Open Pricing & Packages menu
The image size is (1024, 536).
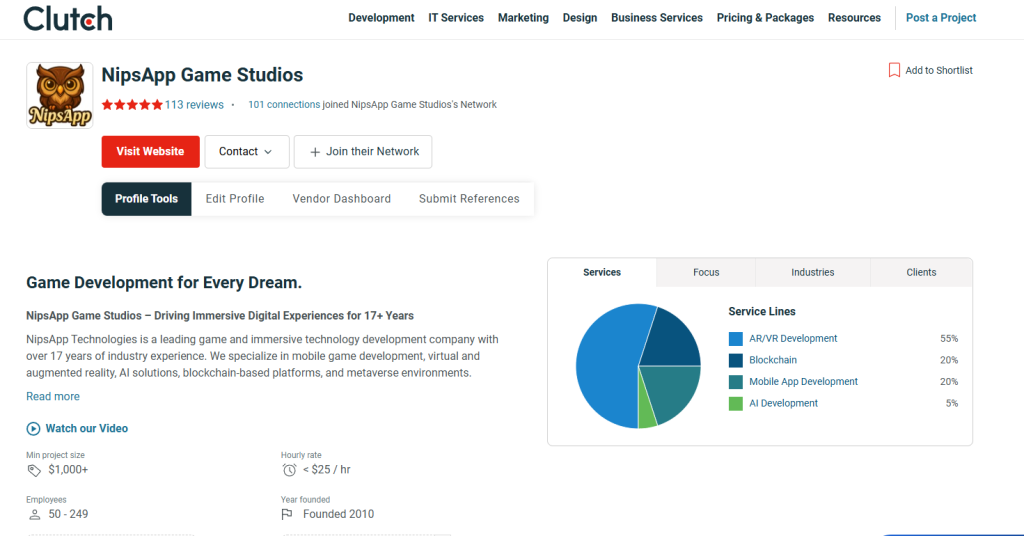pyautogui.click(x=765, y=18)
